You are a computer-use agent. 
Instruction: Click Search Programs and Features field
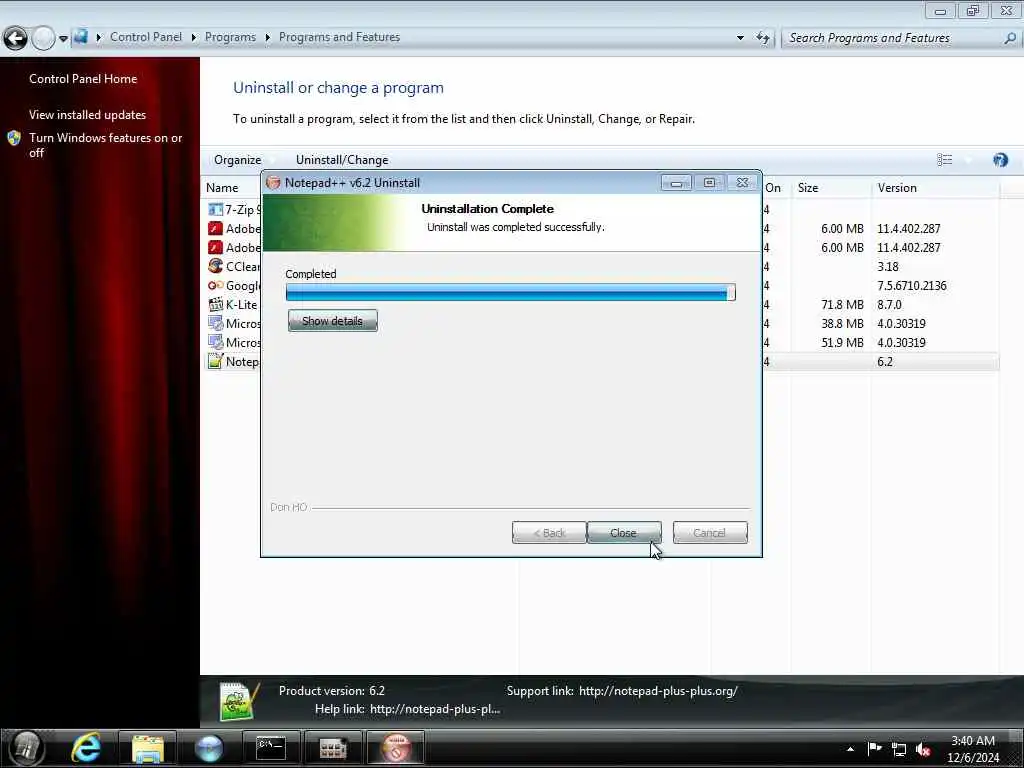click(x=893, y=38)
